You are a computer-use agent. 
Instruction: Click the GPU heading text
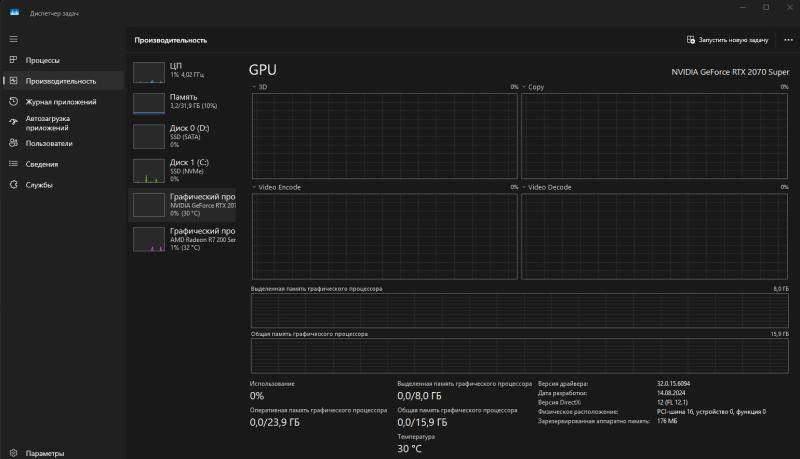(263, 70)
